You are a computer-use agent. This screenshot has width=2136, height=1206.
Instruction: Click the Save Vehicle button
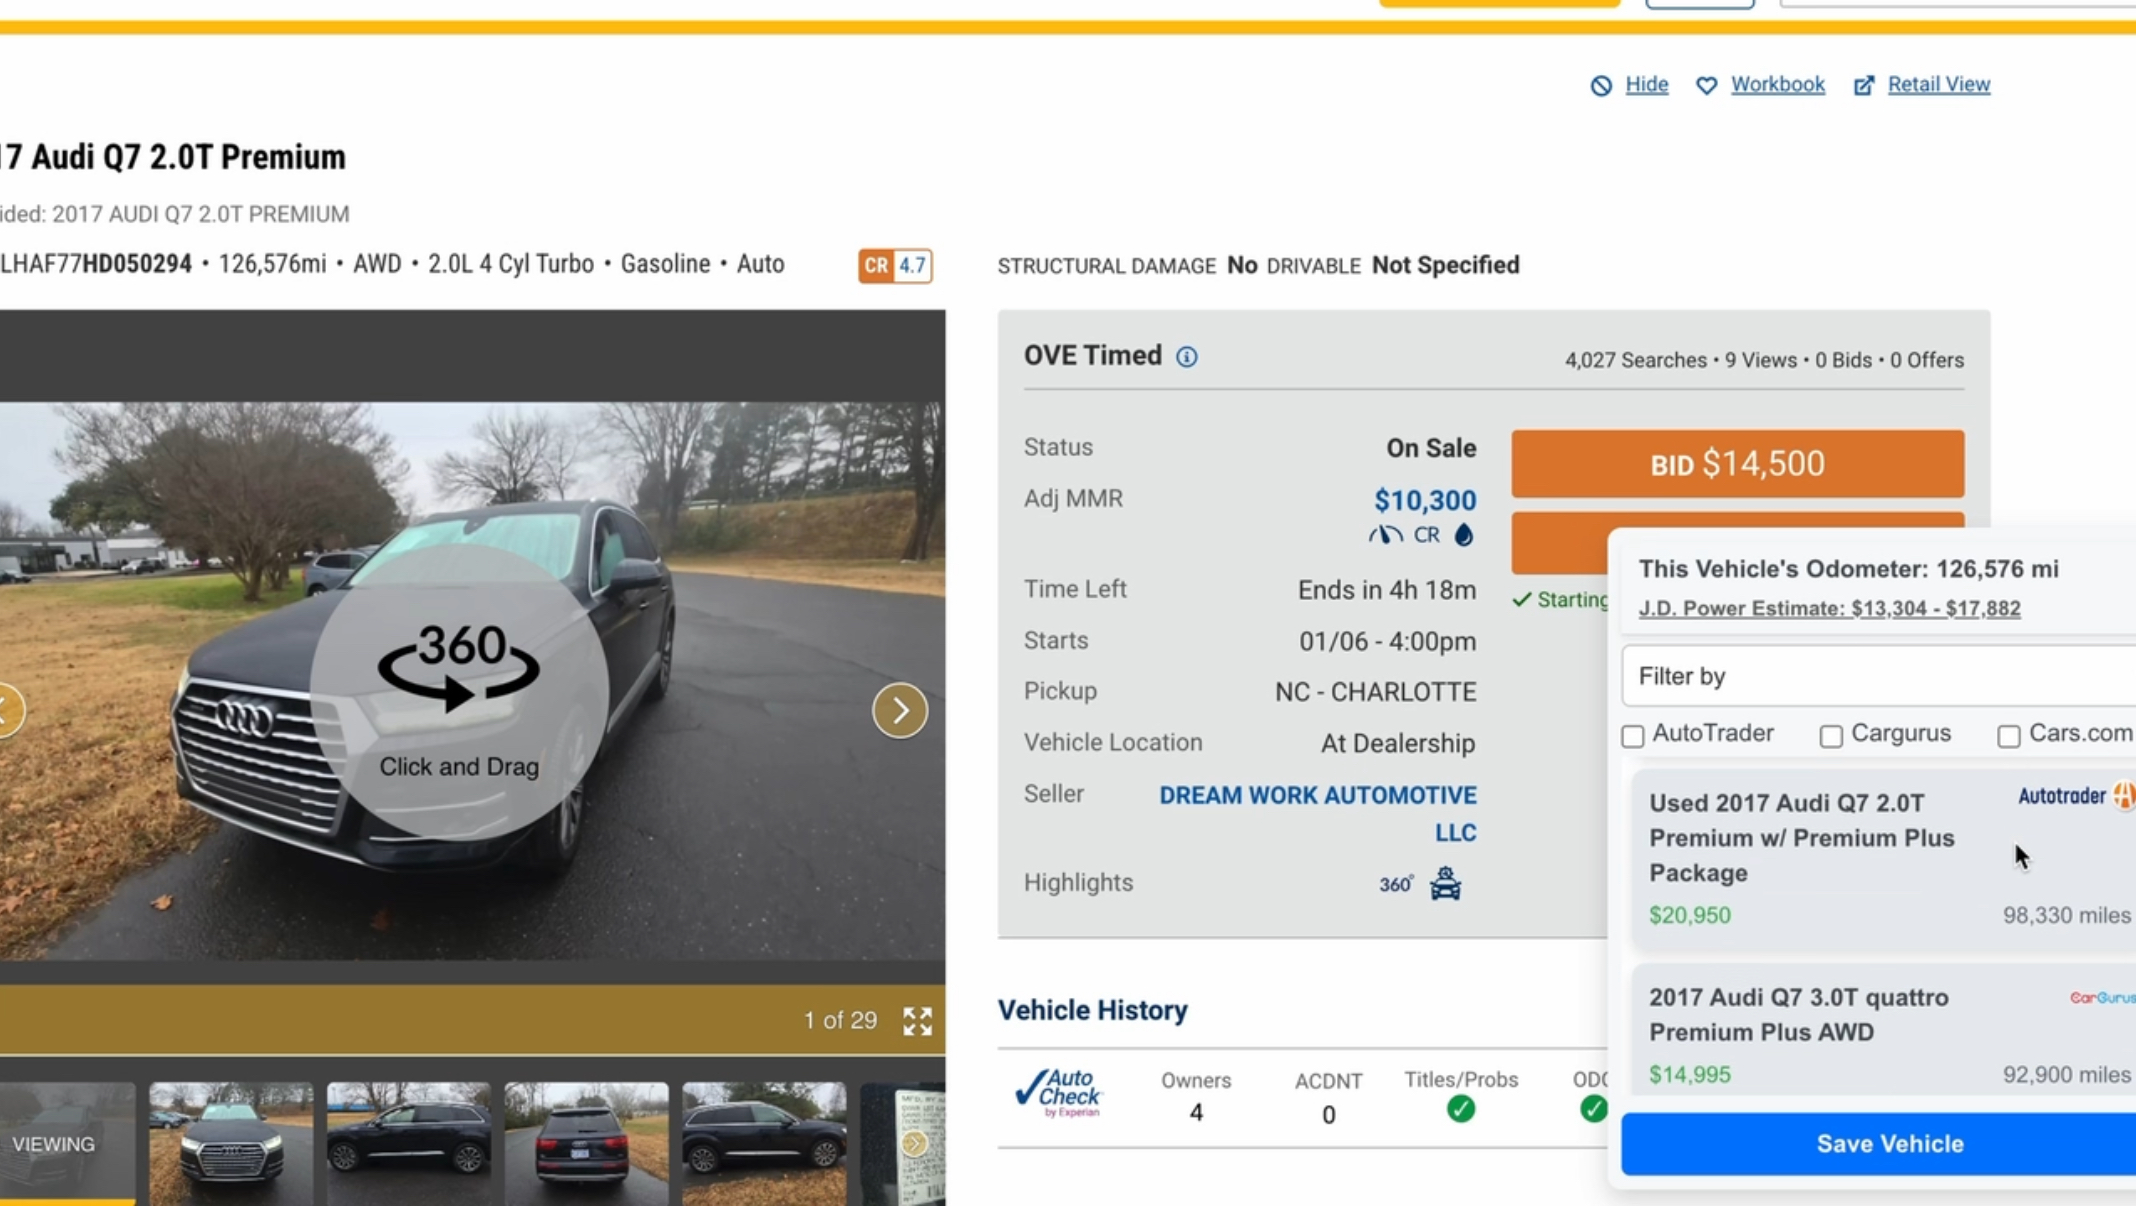pyautogui.click(x=1888, y=1143)
